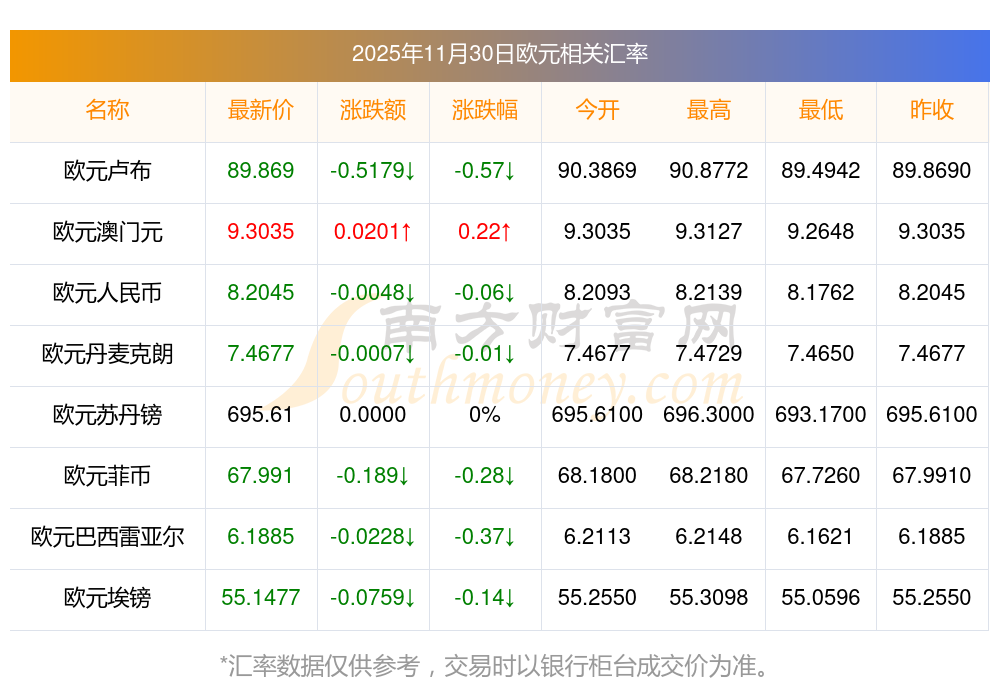Select the 欧元埃镑 row name
This screenshot has height=697, width=1000.
(x=107, y=598)
